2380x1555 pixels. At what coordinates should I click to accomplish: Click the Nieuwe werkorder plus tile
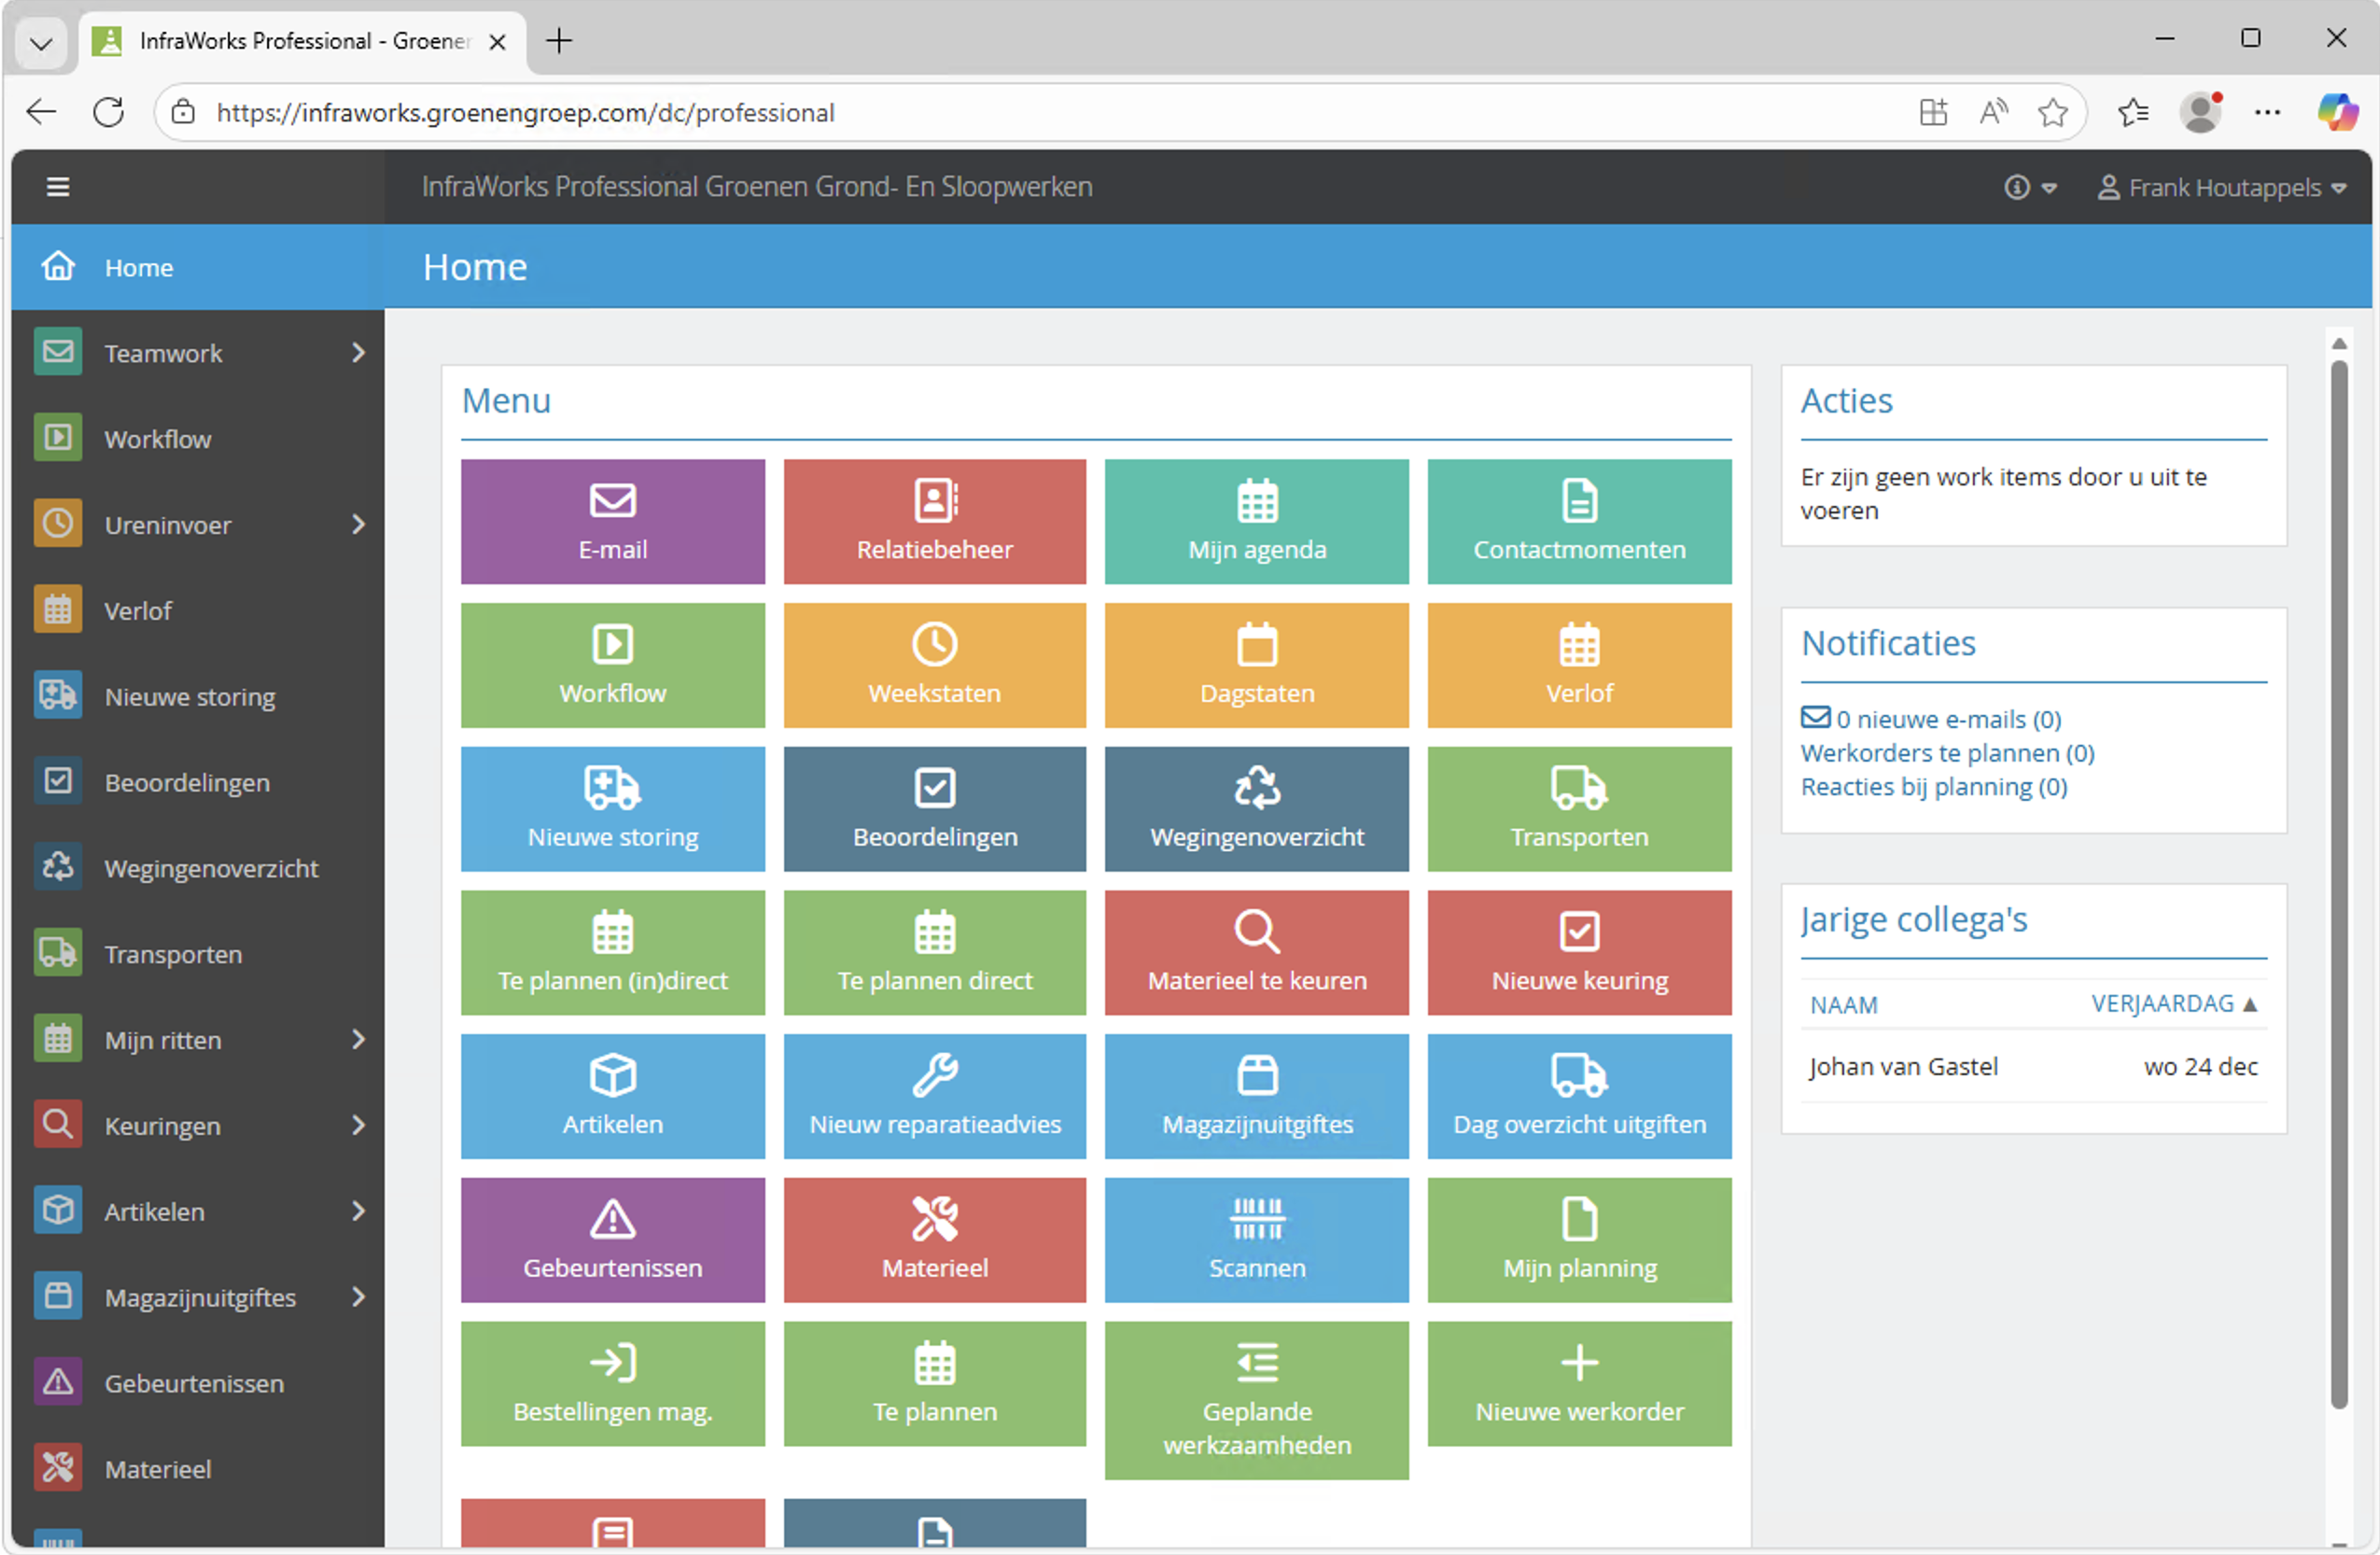1578,1383
